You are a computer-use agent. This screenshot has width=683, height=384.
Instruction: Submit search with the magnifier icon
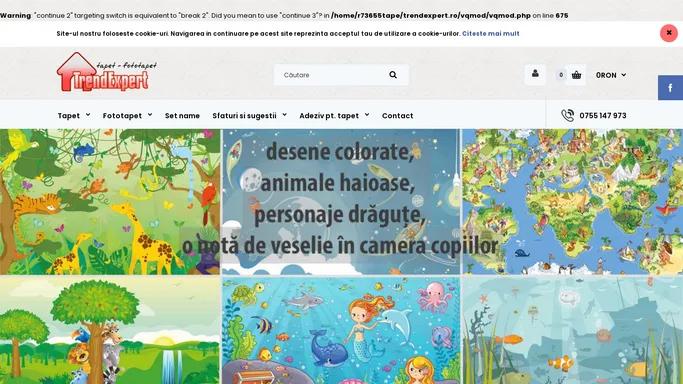pyautogui.click(x=393, y=75)
